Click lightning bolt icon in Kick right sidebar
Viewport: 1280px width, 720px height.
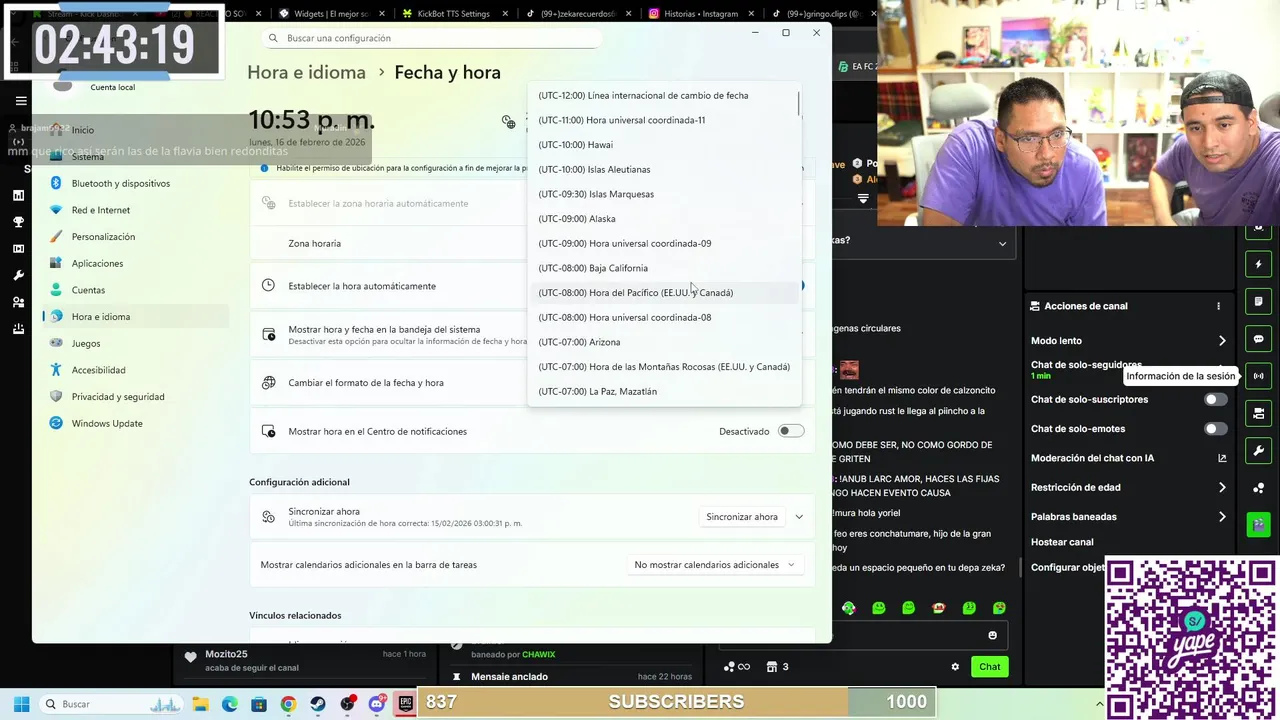tap(1259, 265)
